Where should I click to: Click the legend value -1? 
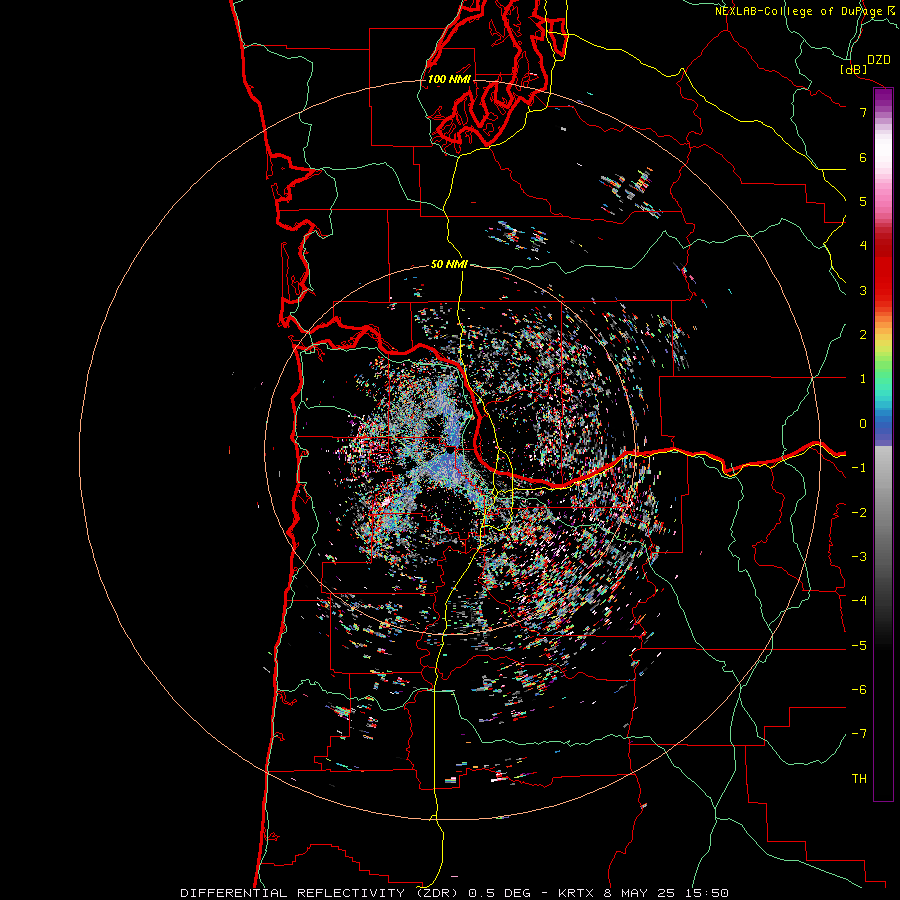(x=859, y=468)
